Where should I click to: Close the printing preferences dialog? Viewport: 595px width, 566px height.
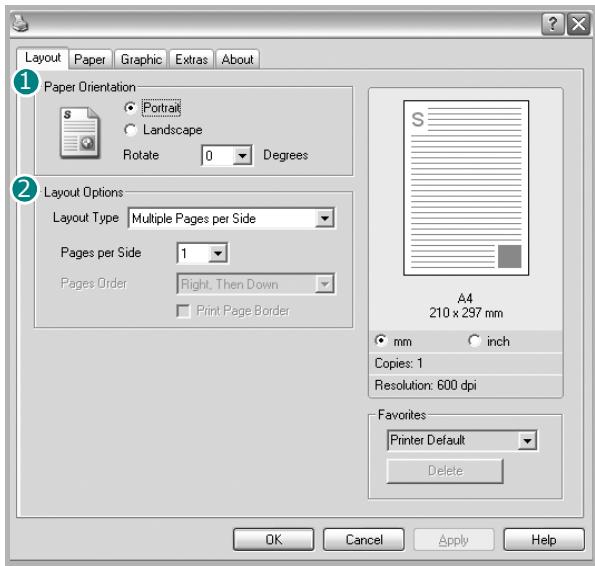pos(578,24)
